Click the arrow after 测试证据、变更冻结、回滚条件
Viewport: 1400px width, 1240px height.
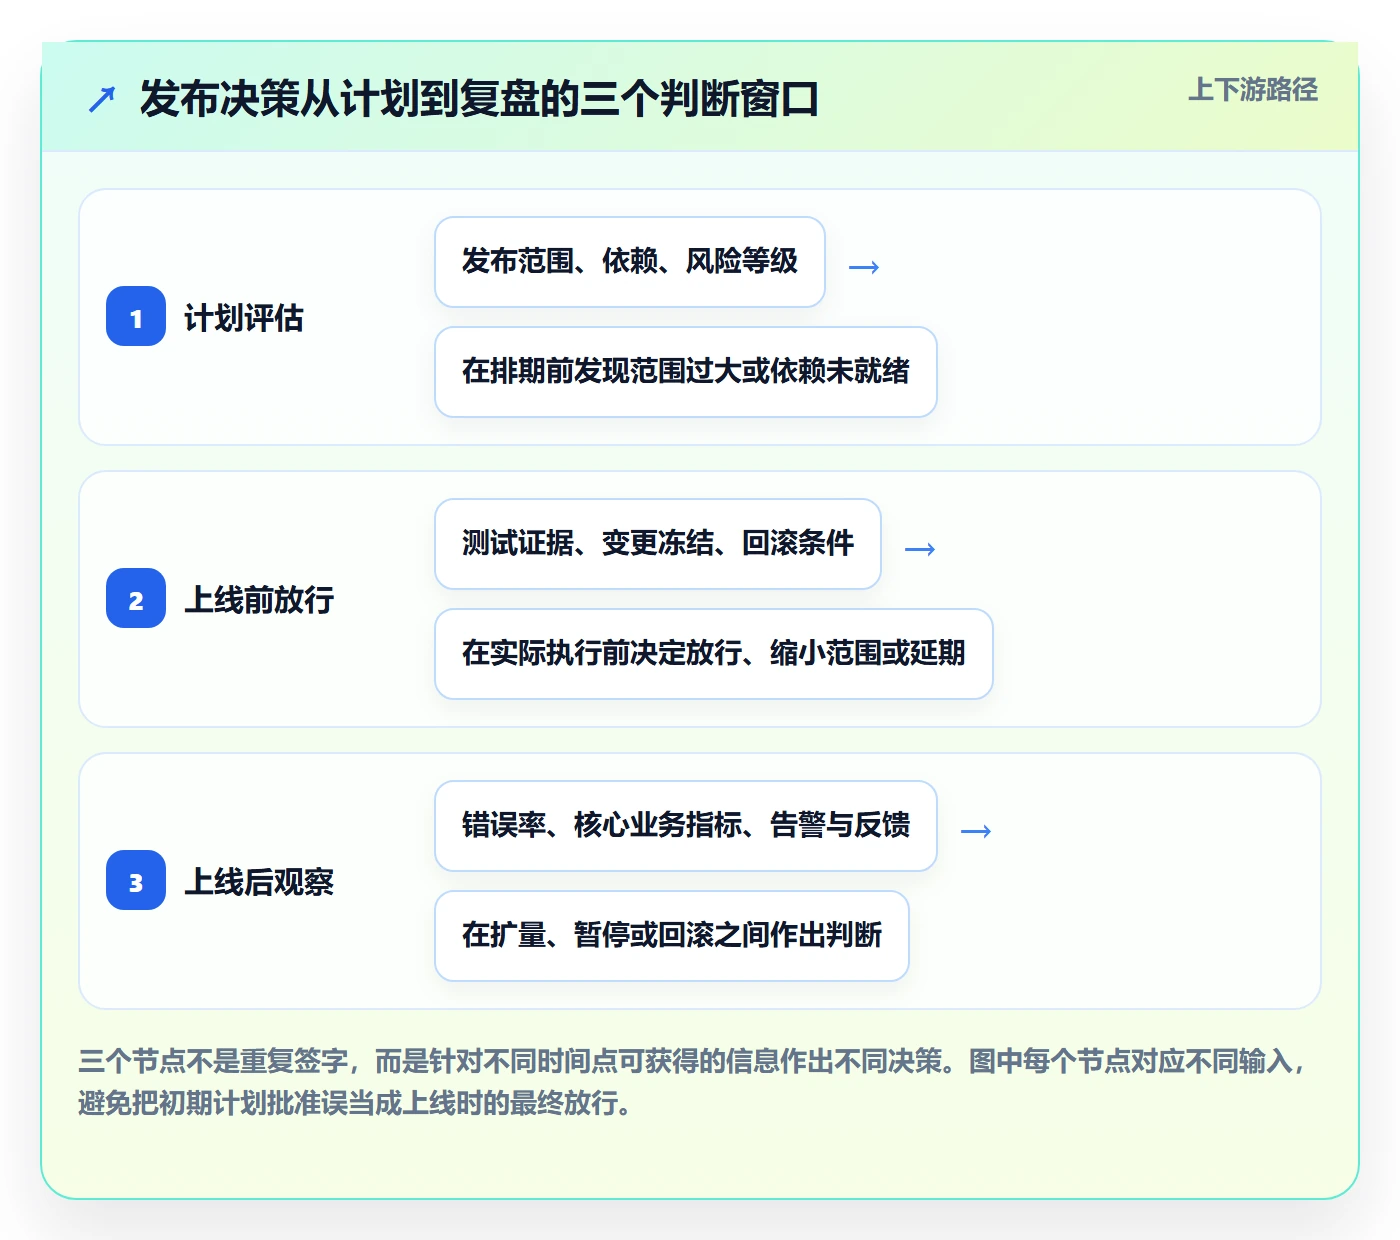tap(920, 549)
